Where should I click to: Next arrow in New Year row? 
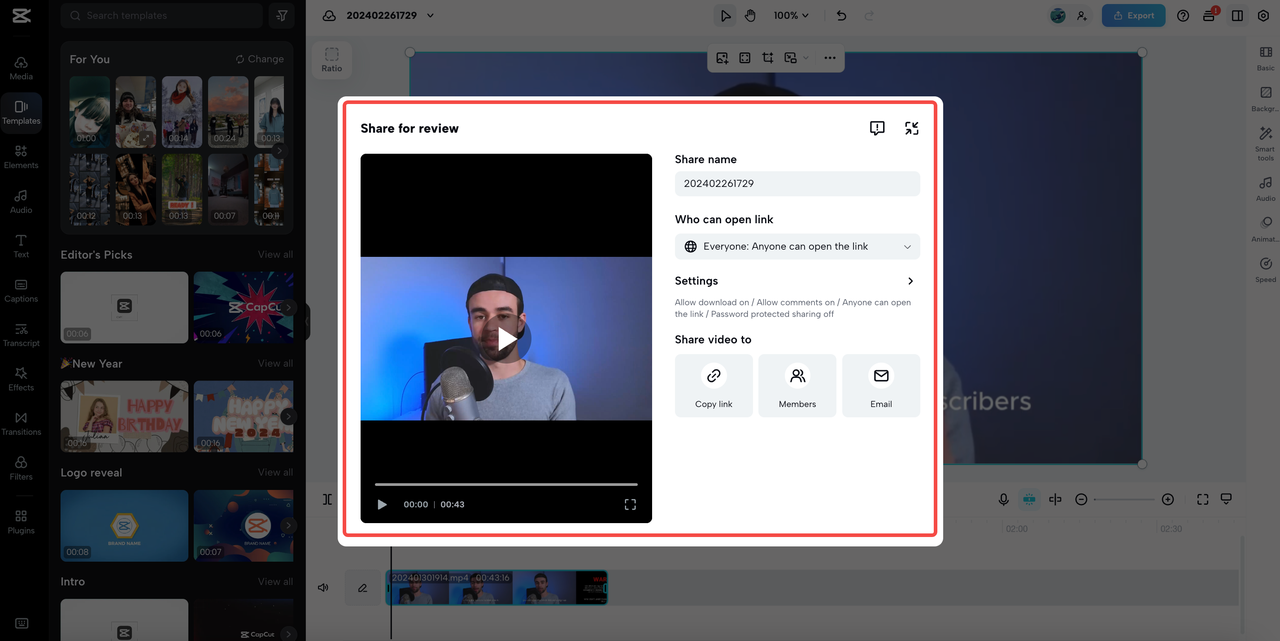tap(289, 416)
